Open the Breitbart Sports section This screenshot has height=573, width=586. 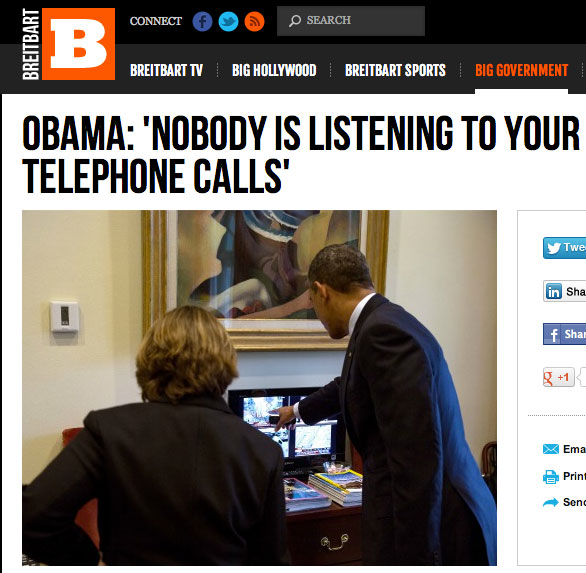coord(395,70)
